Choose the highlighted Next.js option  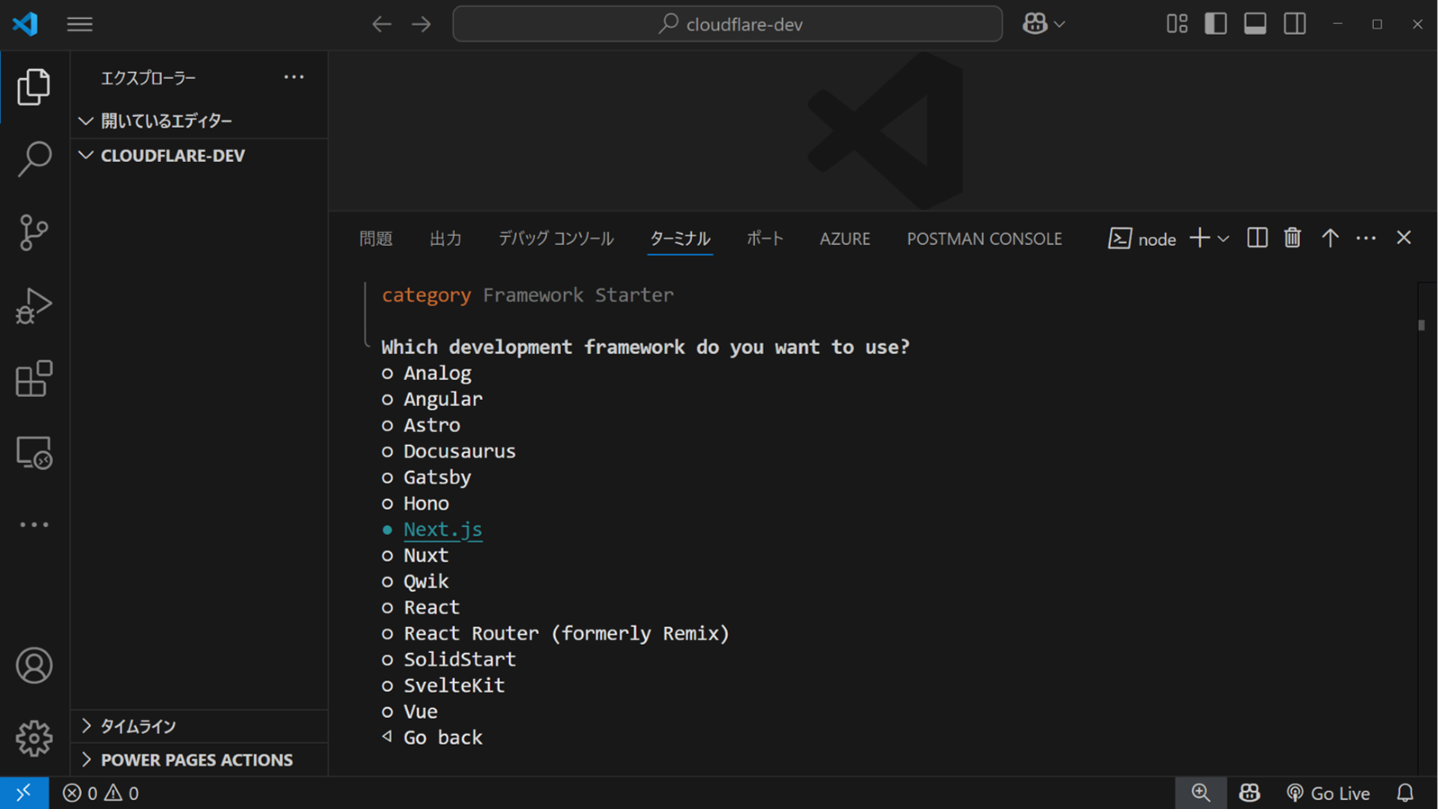click(443, 529)
